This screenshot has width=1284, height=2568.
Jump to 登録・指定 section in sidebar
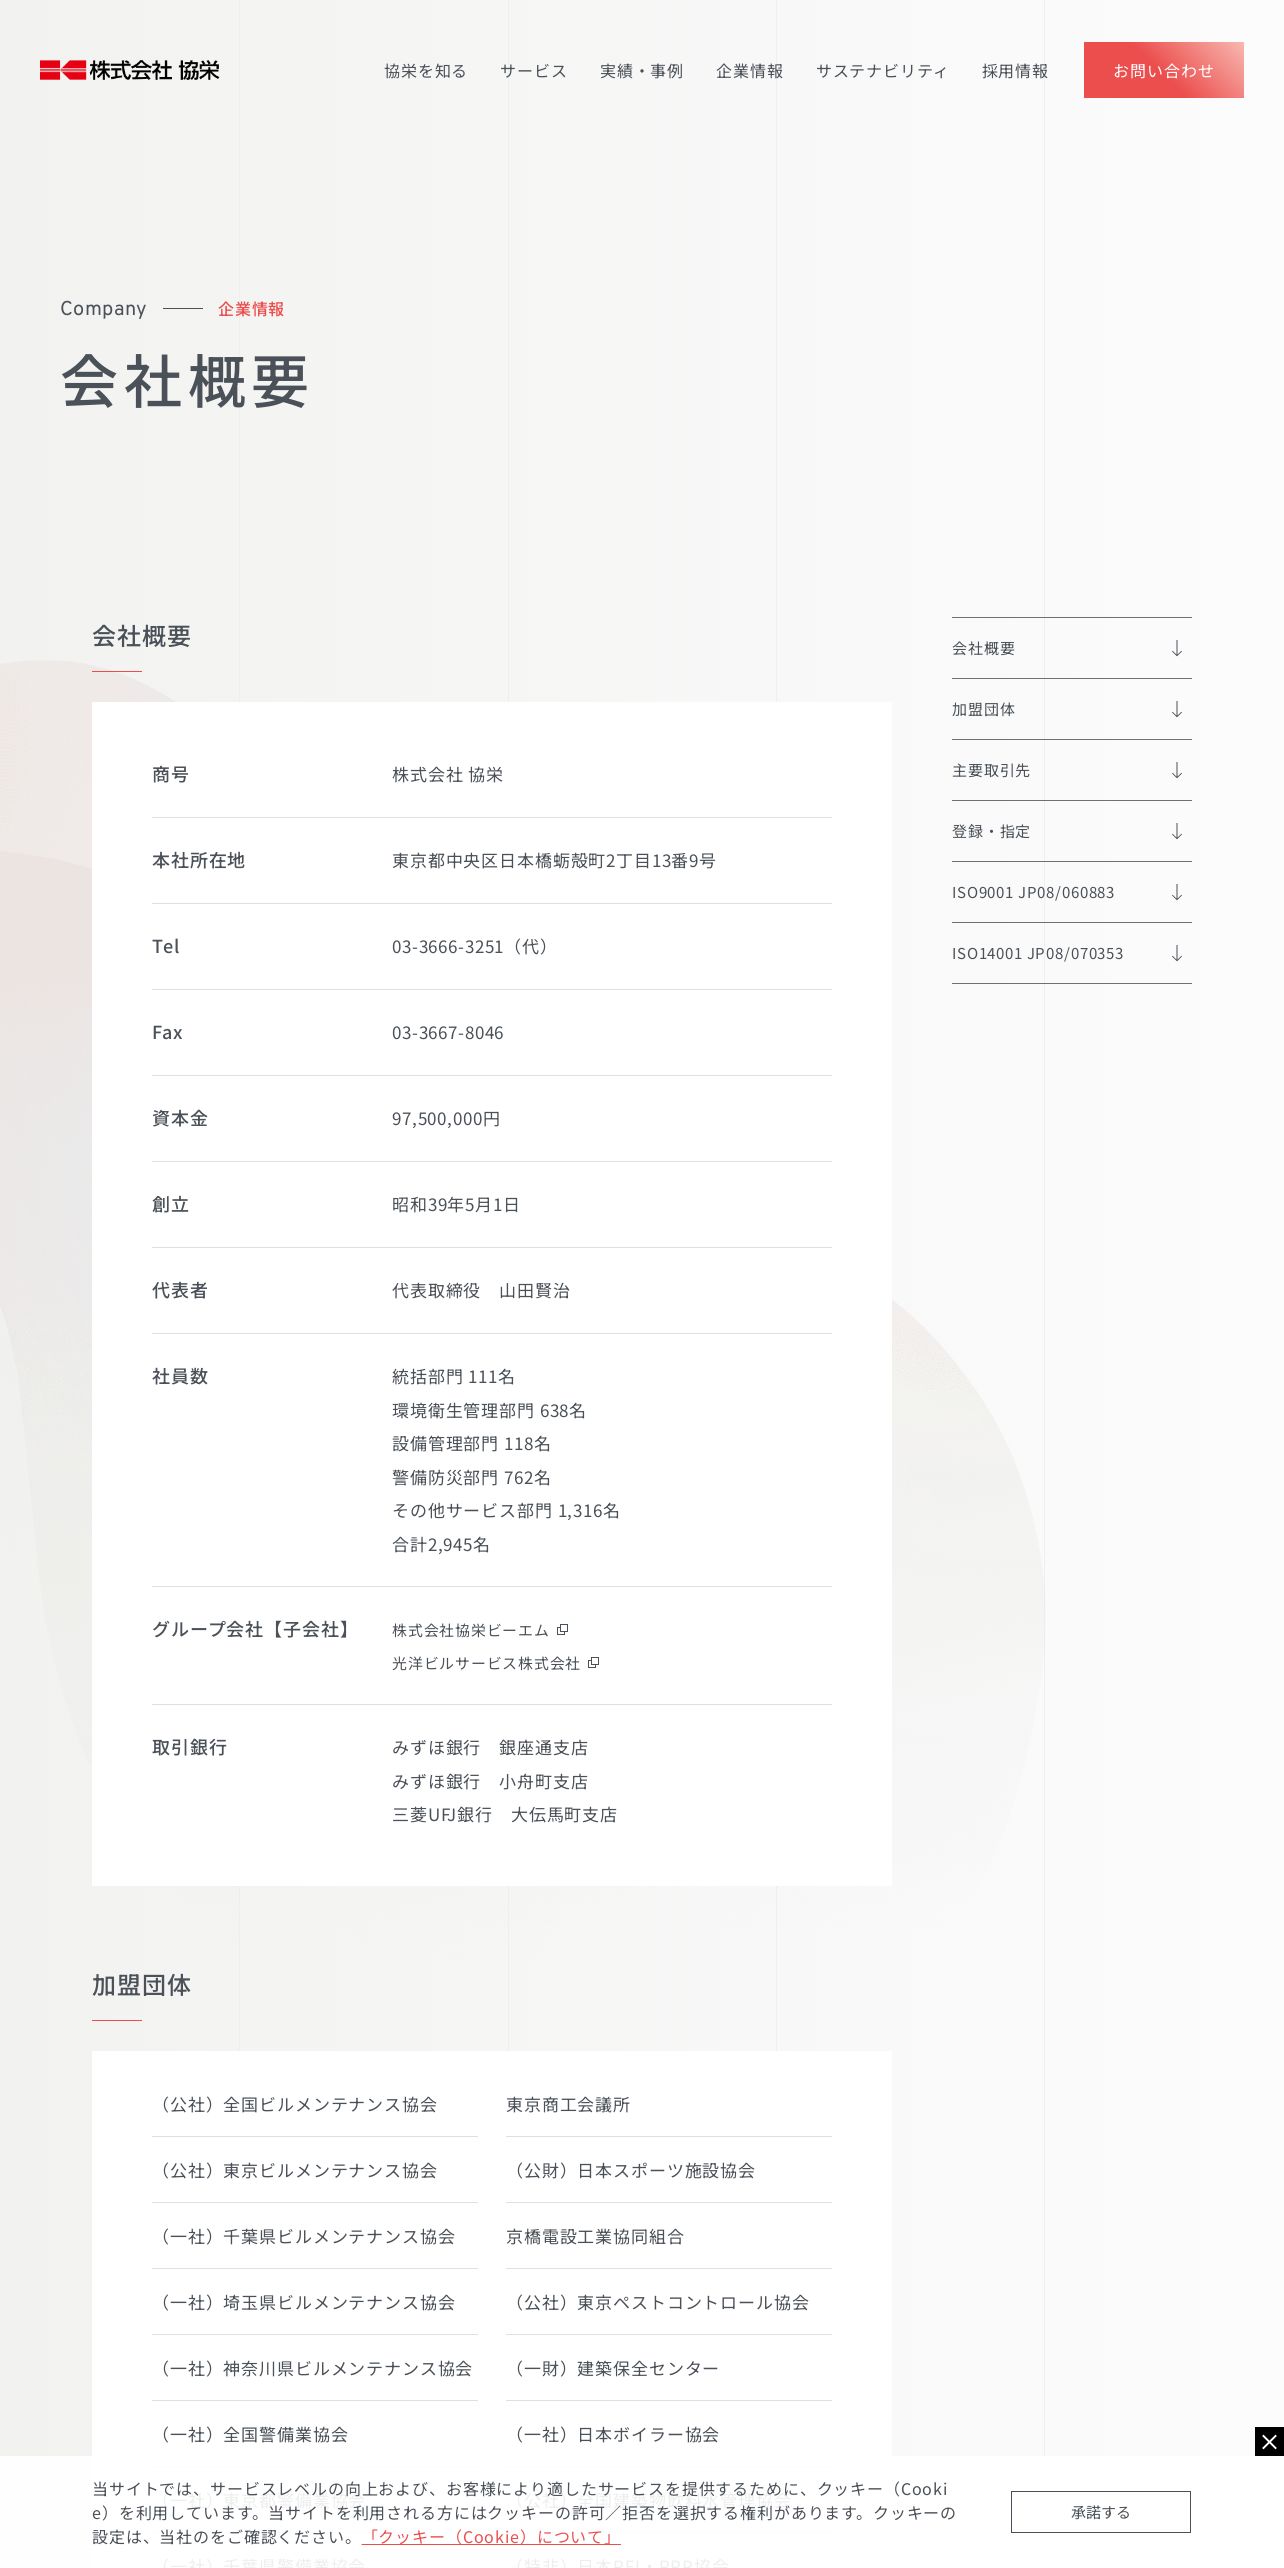pyautogui.click(x=1072, y=831)
